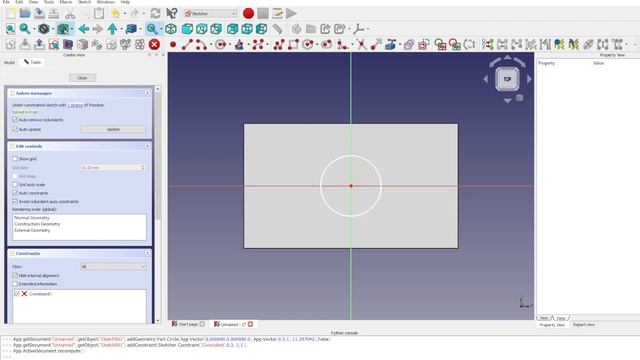Viewport: 640px width, 360px height.
Task: Uncheck the Constraint1 list item checkbox
Action: [17, 294]
